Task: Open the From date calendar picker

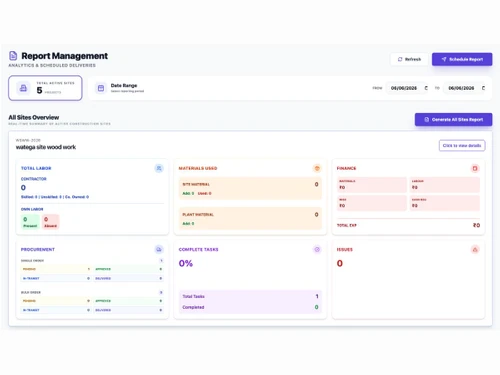Action: (x=426, y=88)
